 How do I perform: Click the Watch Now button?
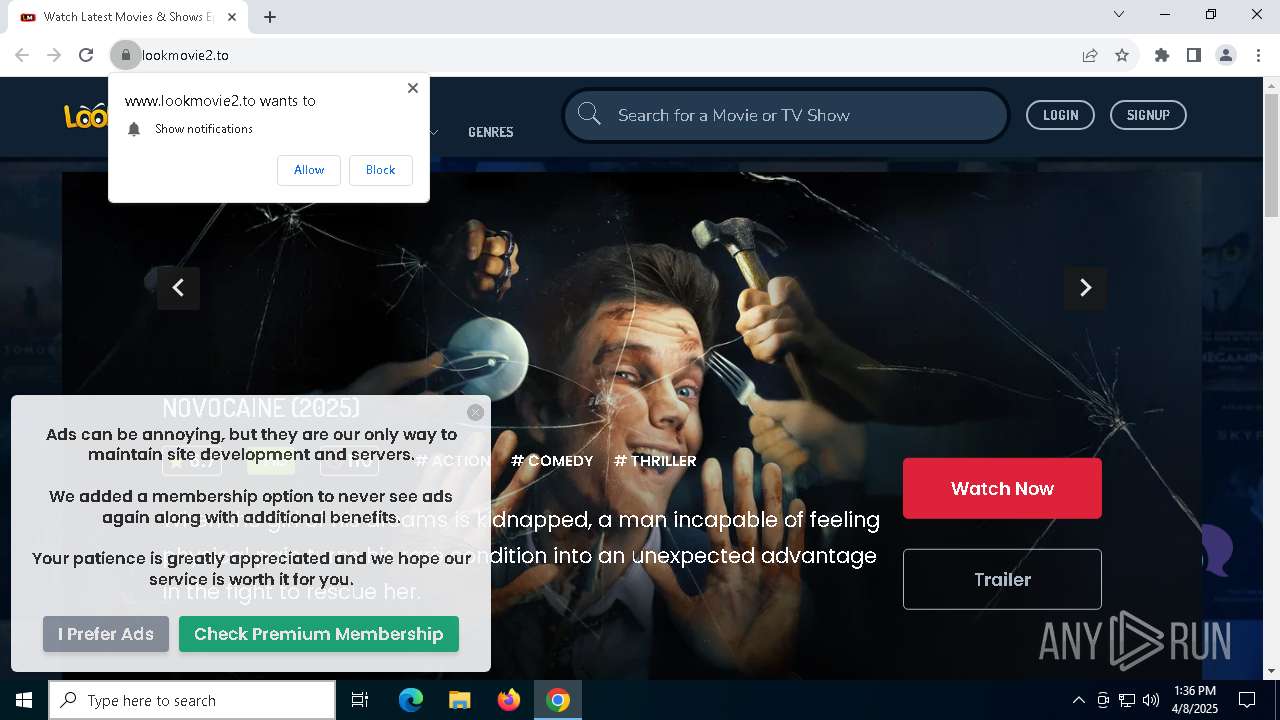pos(1002,488)
